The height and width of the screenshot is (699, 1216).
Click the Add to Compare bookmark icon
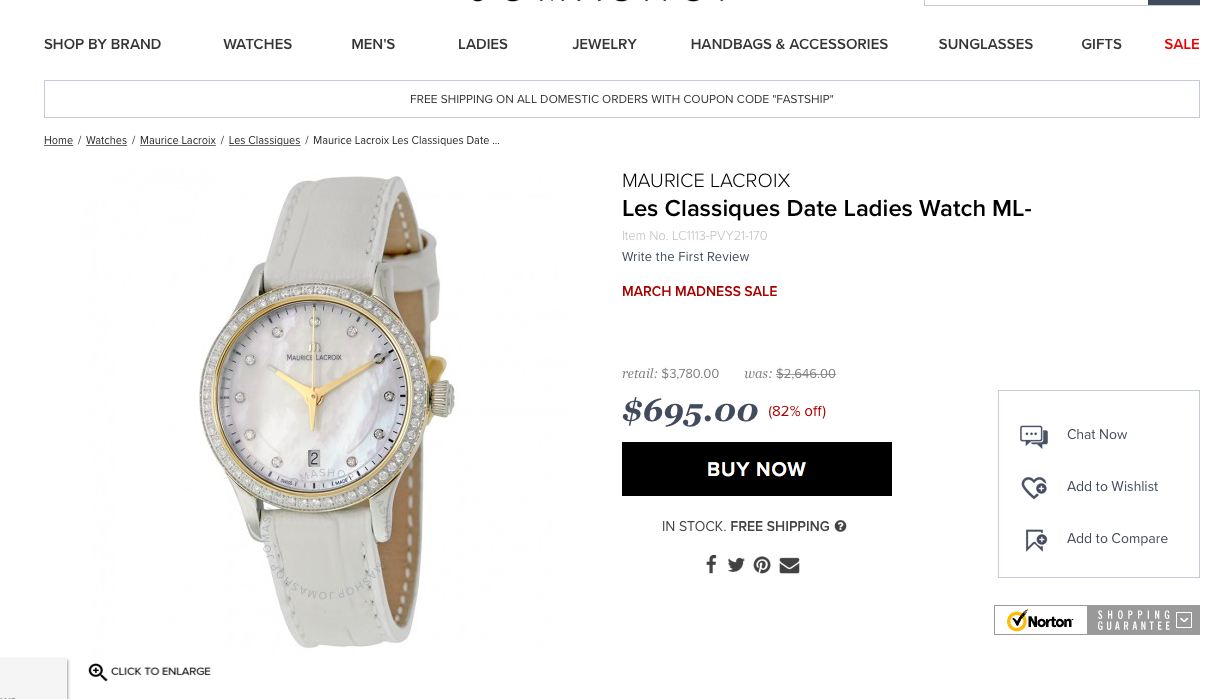click(1036, 539)
